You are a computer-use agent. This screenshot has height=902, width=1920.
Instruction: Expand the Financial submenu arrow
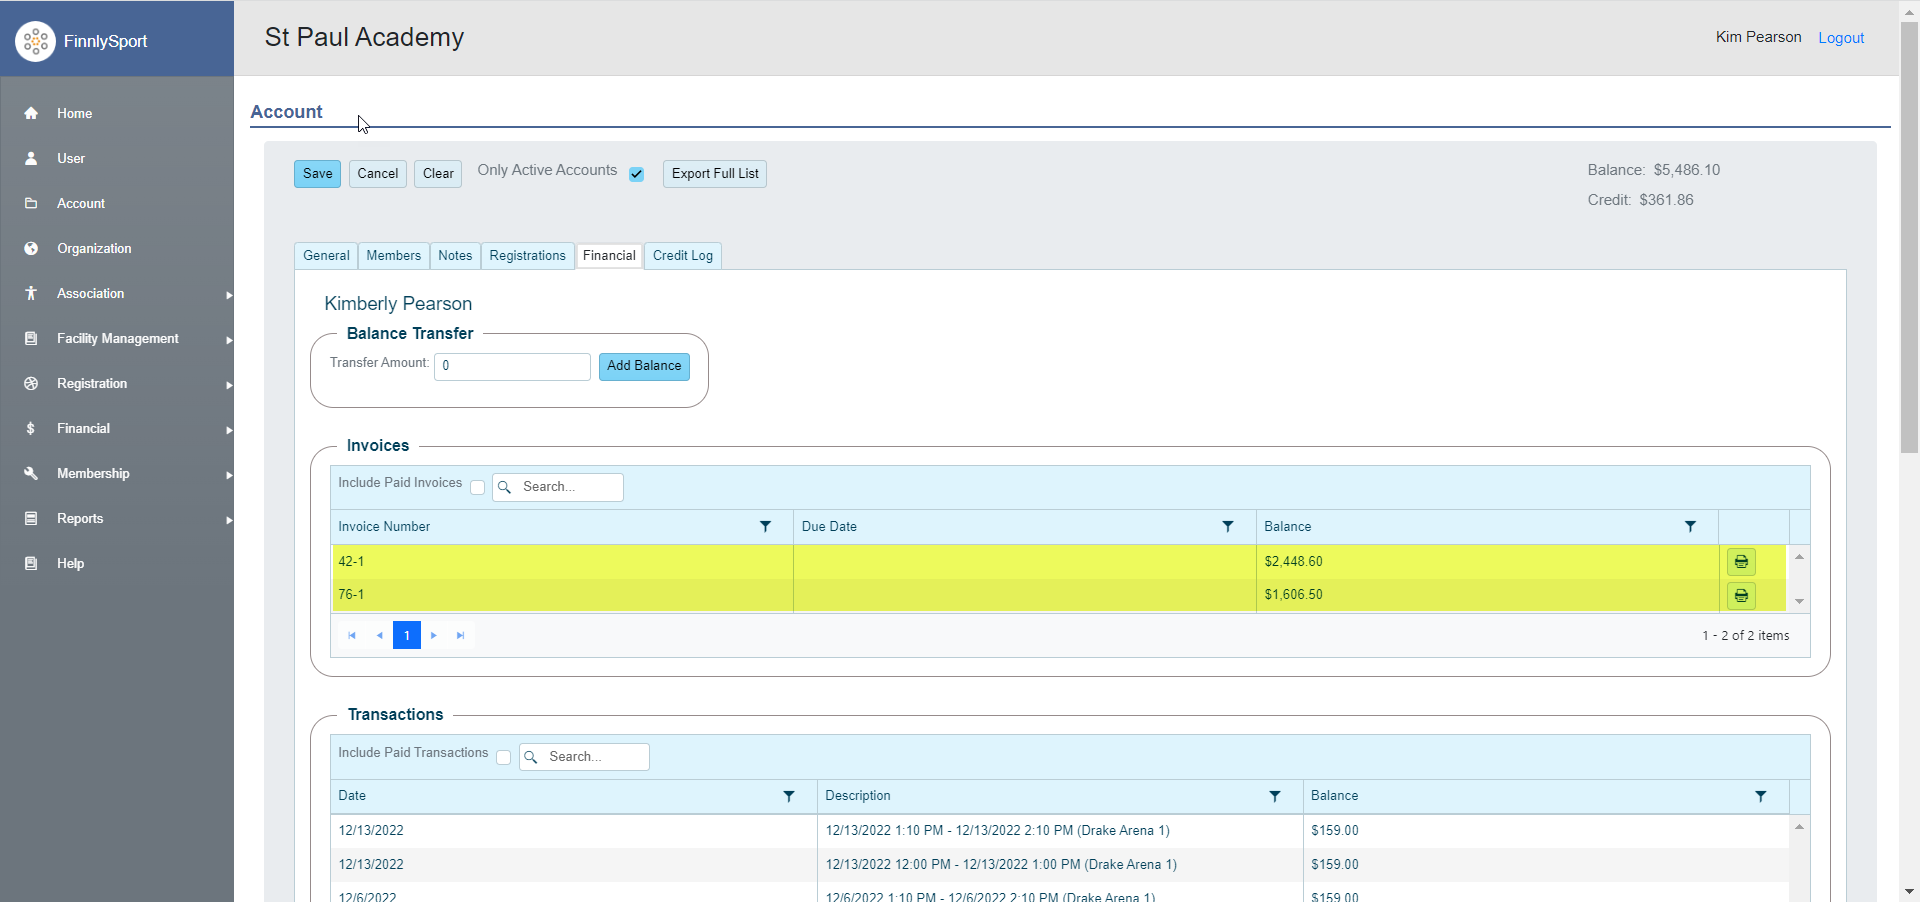[x=229, y=429]
